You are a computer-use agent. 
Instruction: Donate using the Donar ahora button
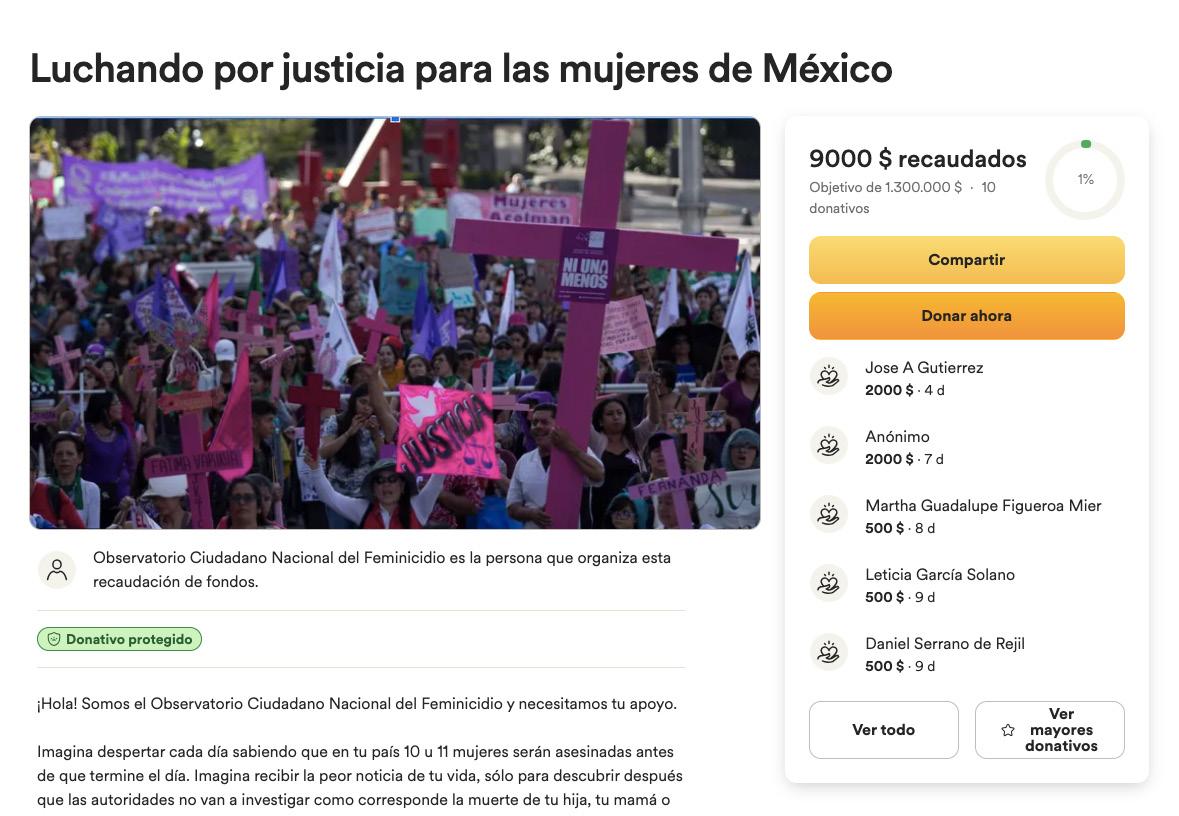pos(966,316)
